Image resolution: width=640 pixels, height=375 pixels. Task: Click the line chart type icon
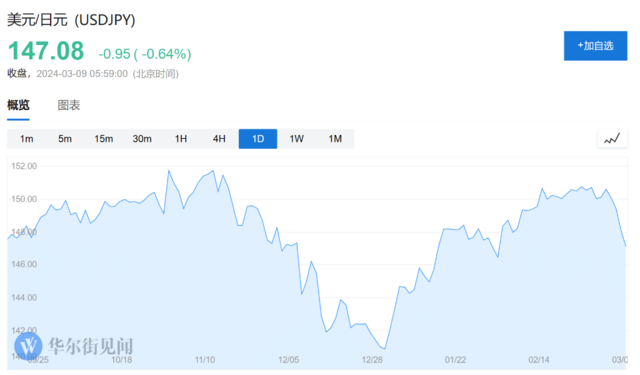click(612, 139)
